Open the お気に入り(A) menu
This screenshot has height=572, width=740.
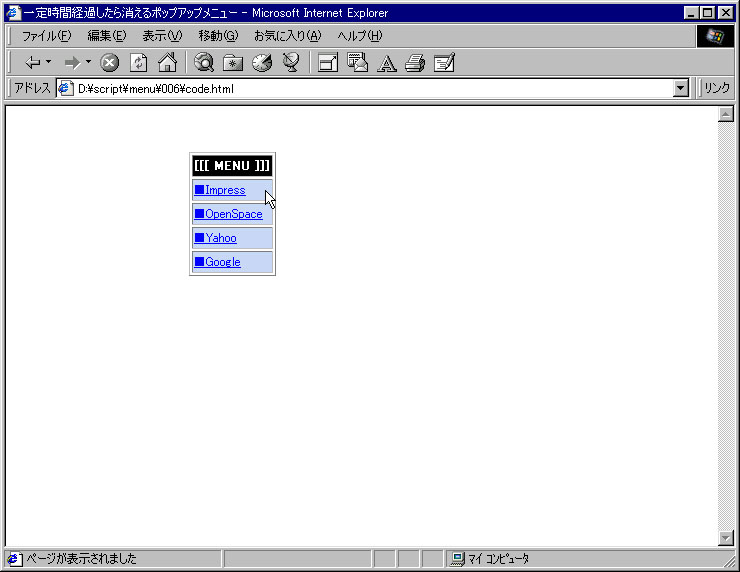point(287,36)
